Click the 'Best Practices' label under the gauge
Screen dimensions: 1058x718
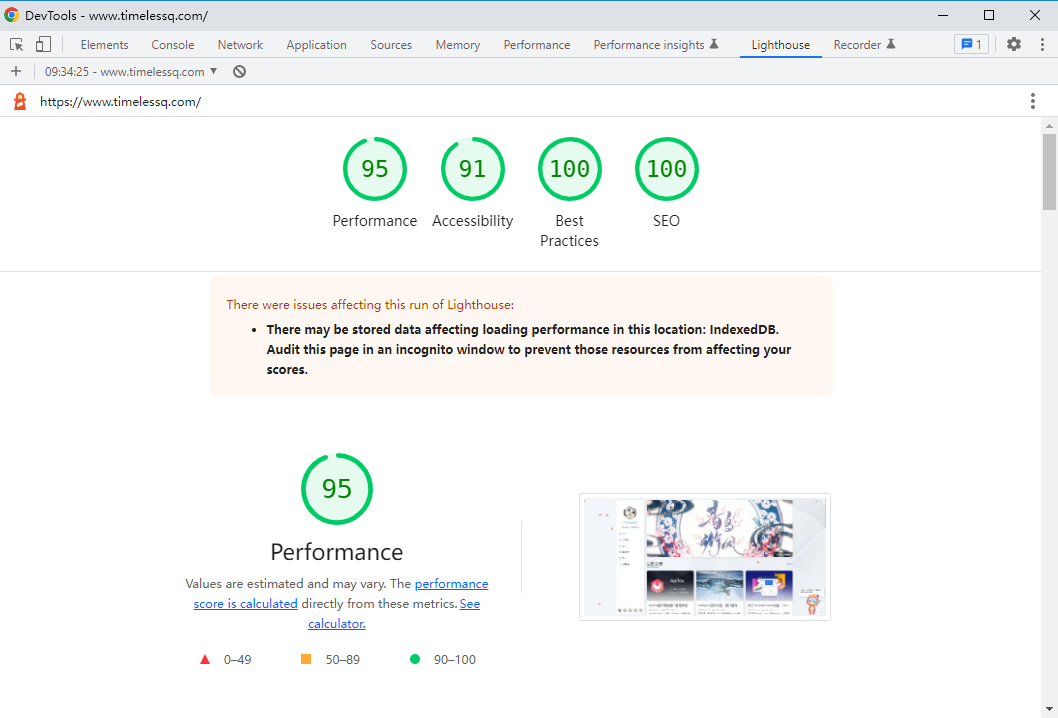pos(569,231)
